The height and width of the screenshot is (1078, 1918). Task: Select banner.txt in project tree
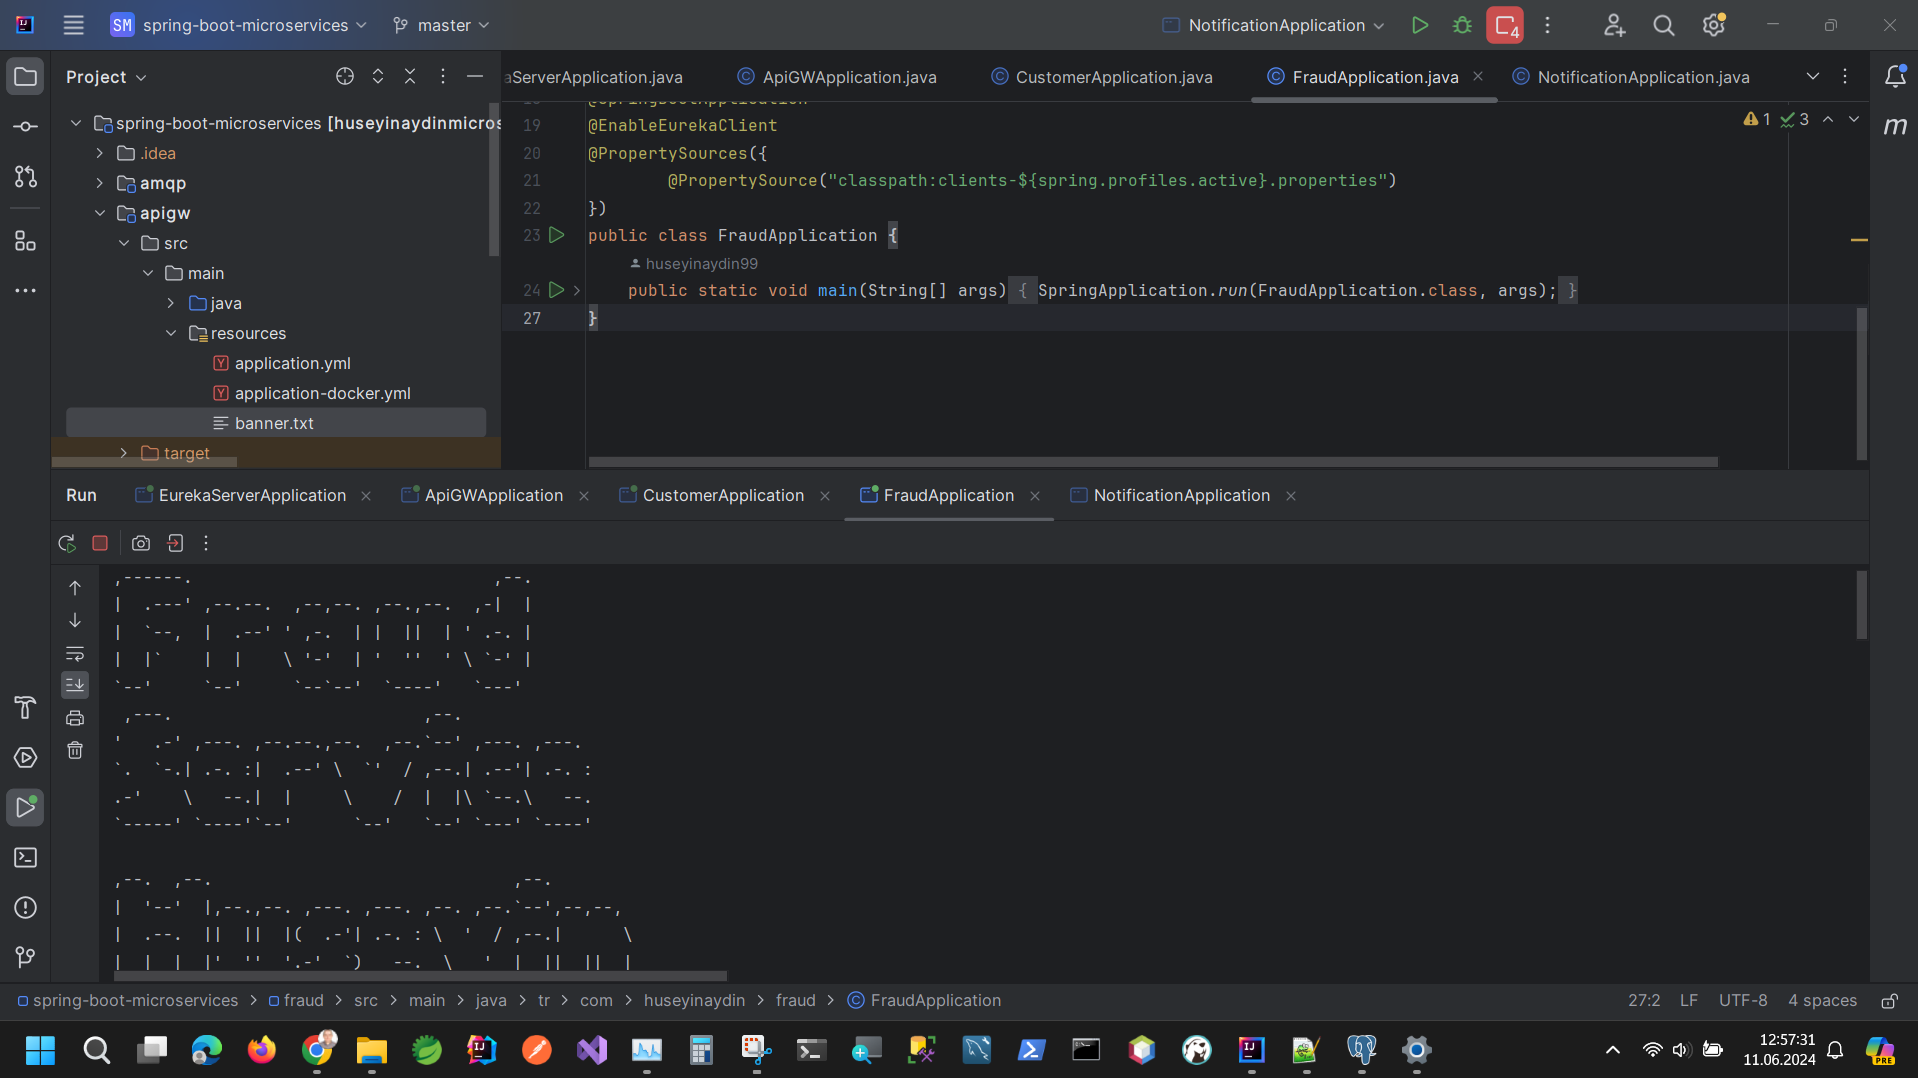276,423
